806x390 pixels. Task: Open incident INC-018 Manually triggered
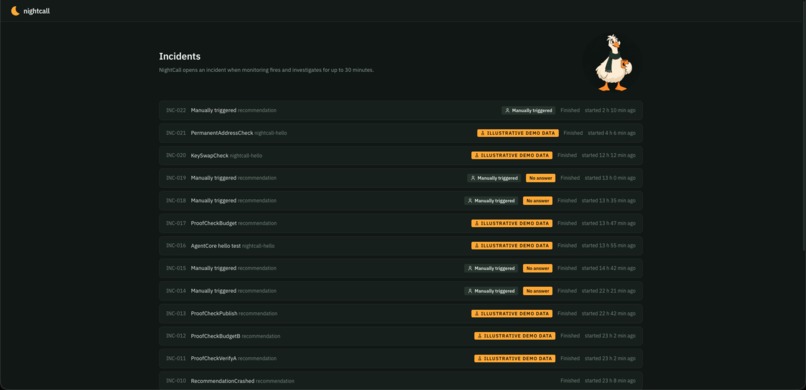(x=400, y=200)
